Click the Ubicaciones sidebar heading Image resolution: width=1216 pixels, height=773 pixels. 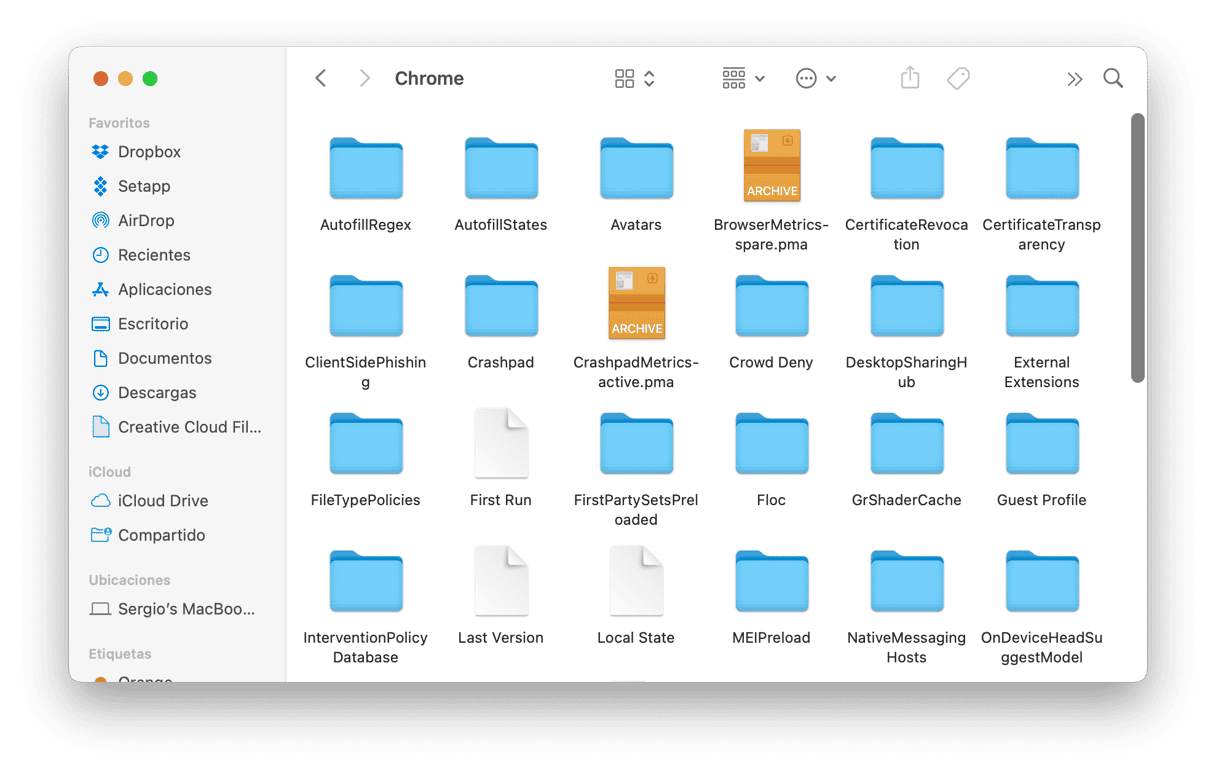[129, 580]
